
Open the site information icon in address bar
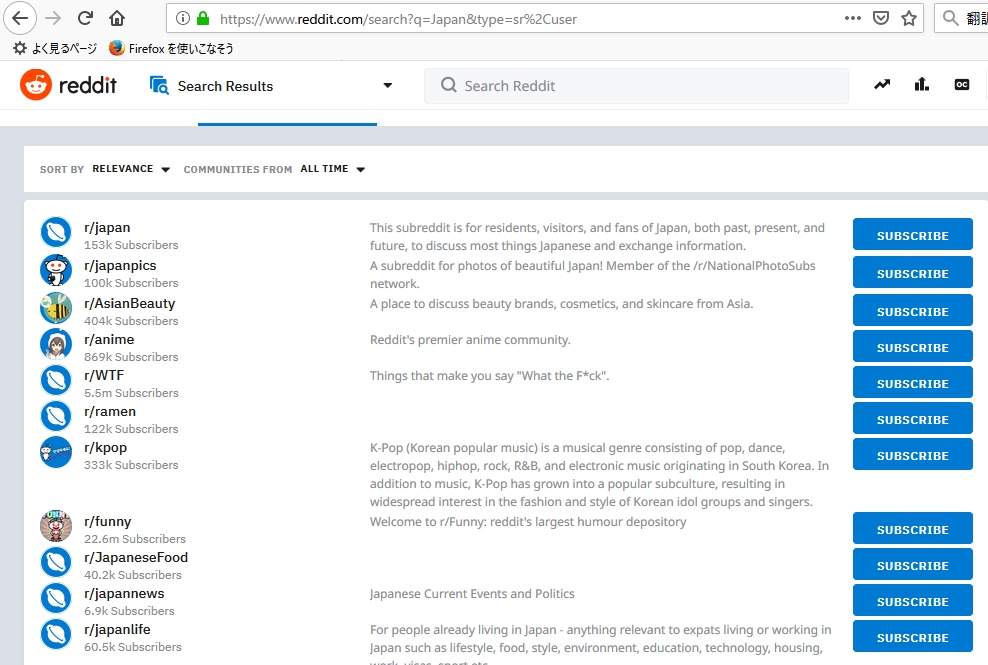(x=183, y=18)
